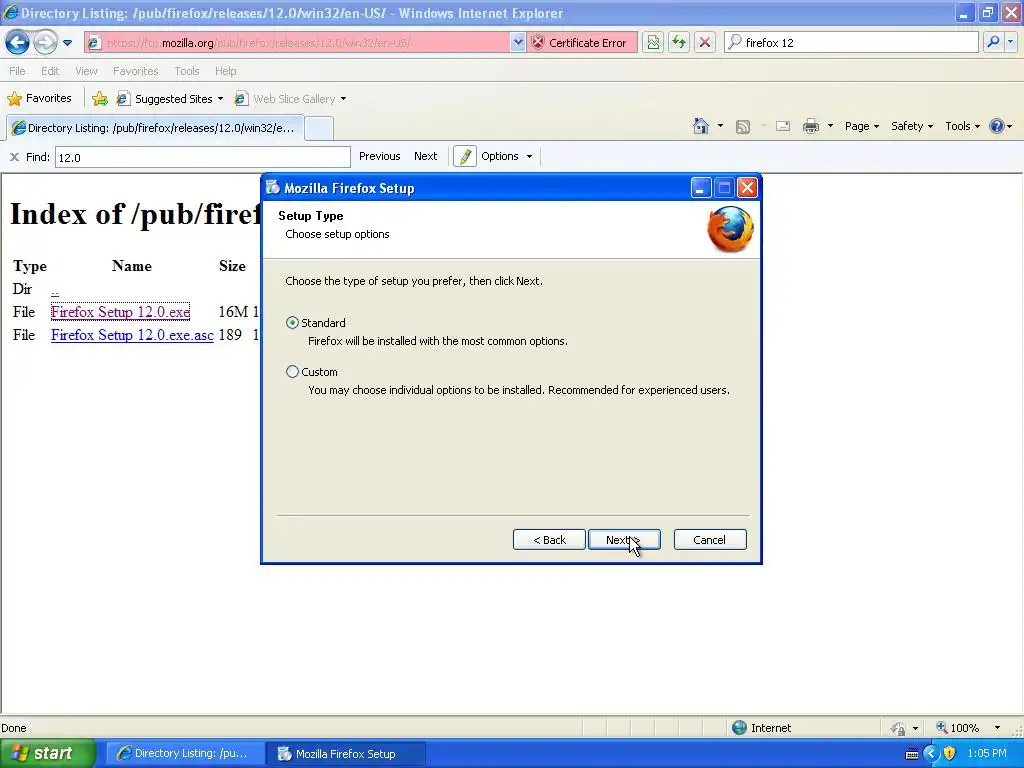This screenshot has width=1024, height=768.
Task: Open recent pages dropdown beside Forward arrow
Action: [x=67, y=43]
